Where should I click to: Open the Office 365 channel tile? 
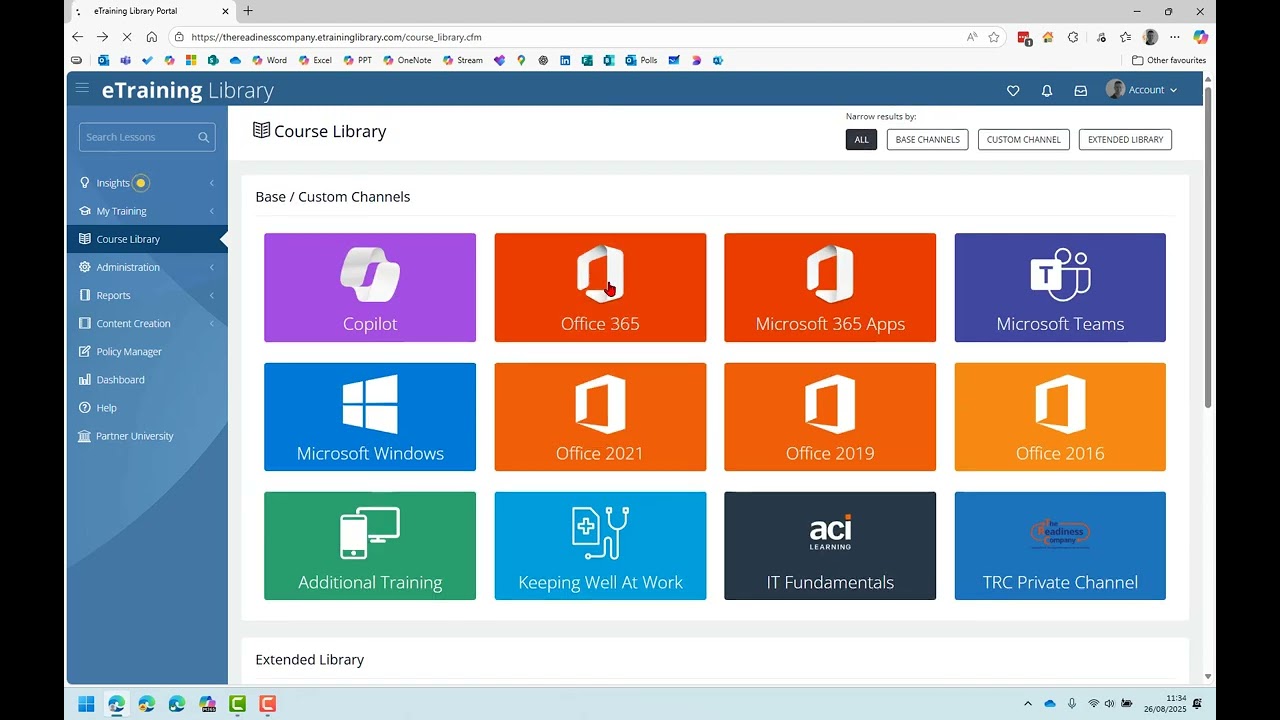pyautogui.click(x=600, y=288)
